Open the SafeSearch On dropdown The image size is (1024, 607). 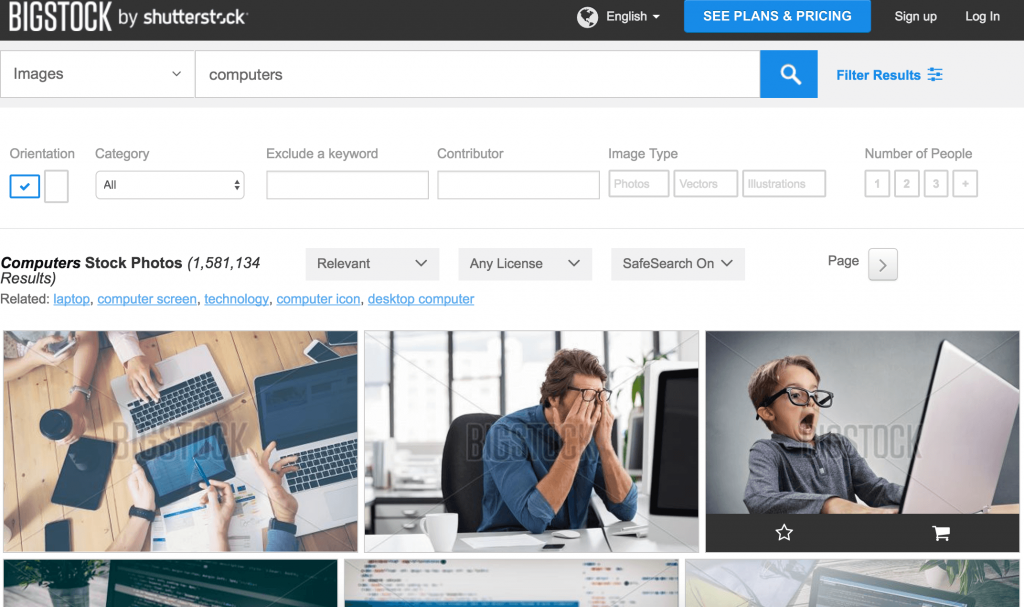677,263
